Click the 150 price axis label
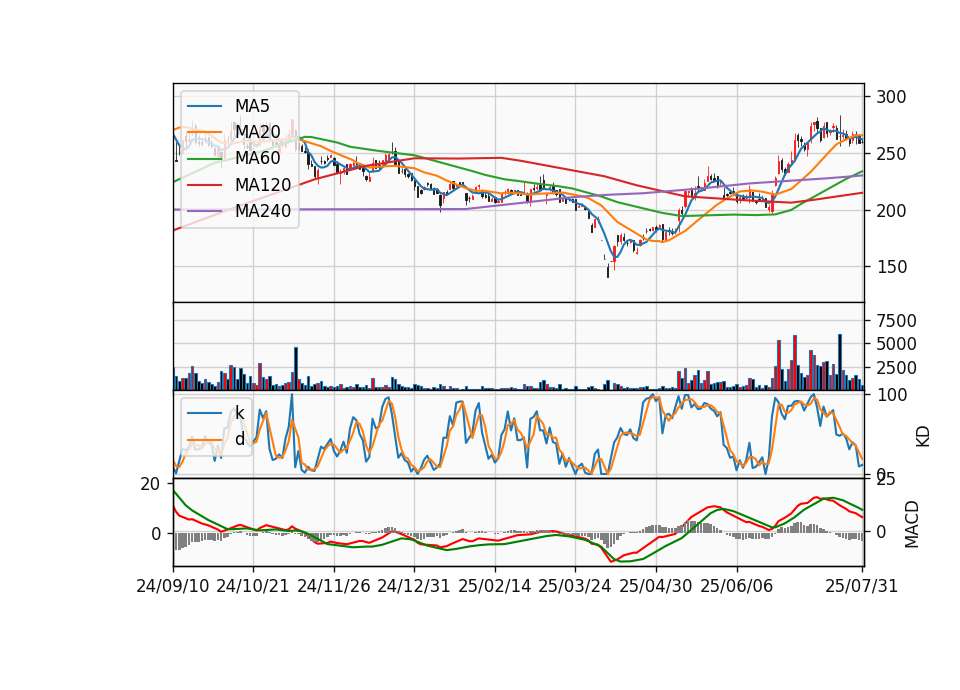This screenshot has height=690, width=960. [891, 267]
